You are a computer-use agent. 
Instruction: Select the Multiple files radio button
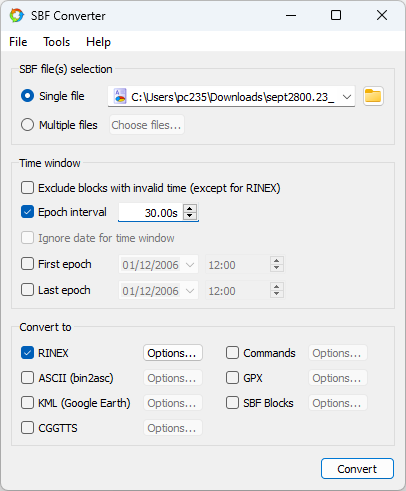(x=27, y=125)
